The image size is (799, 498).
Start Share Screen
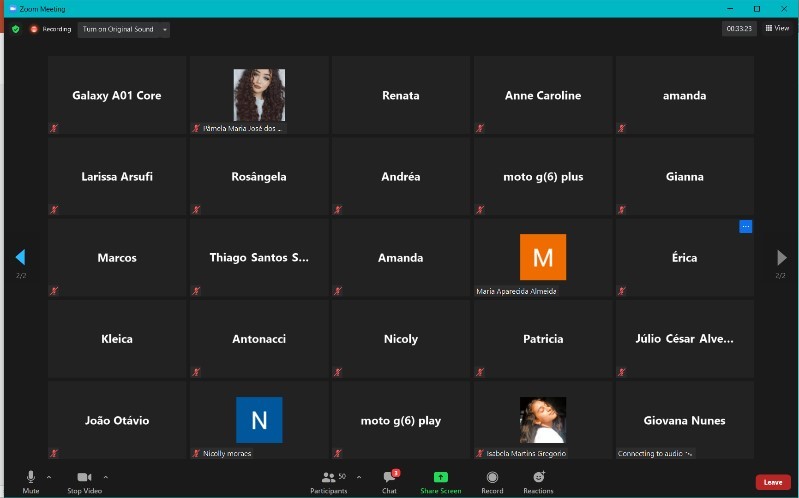click(441, 482)
